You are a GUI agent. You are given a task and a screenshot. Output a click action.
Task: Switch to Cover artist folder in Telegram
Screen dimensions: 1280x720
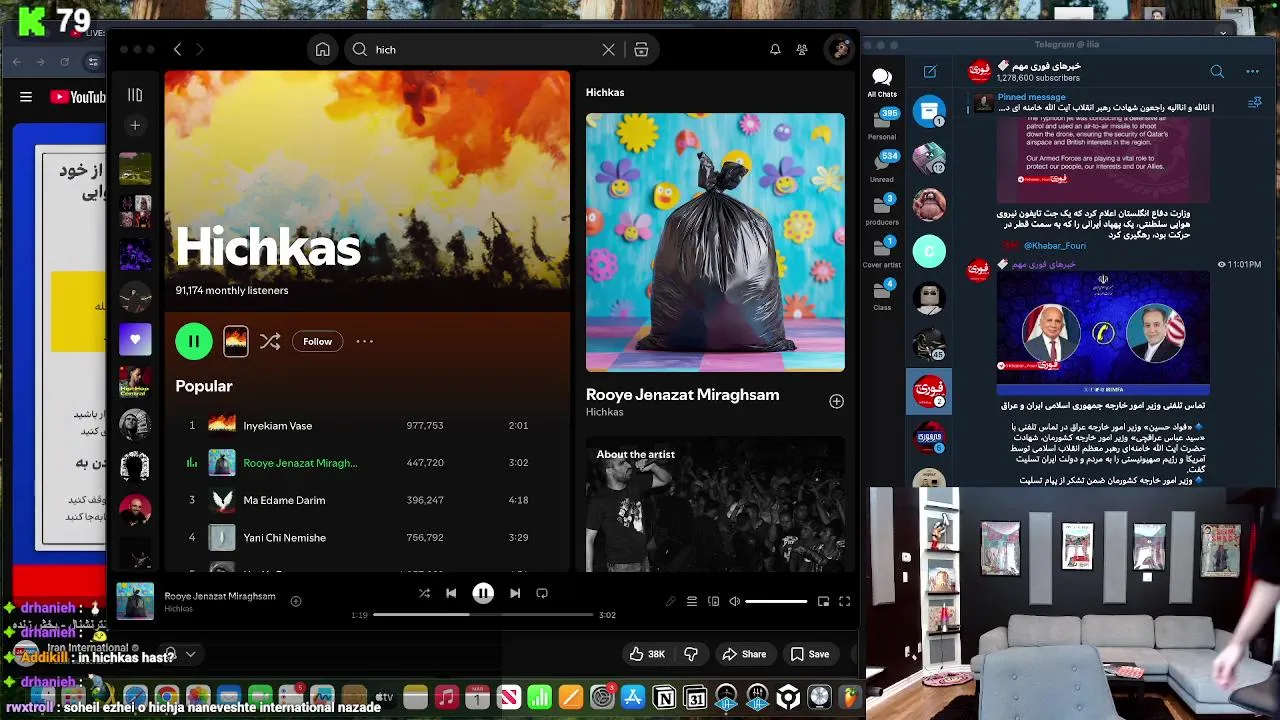point(882,252)
